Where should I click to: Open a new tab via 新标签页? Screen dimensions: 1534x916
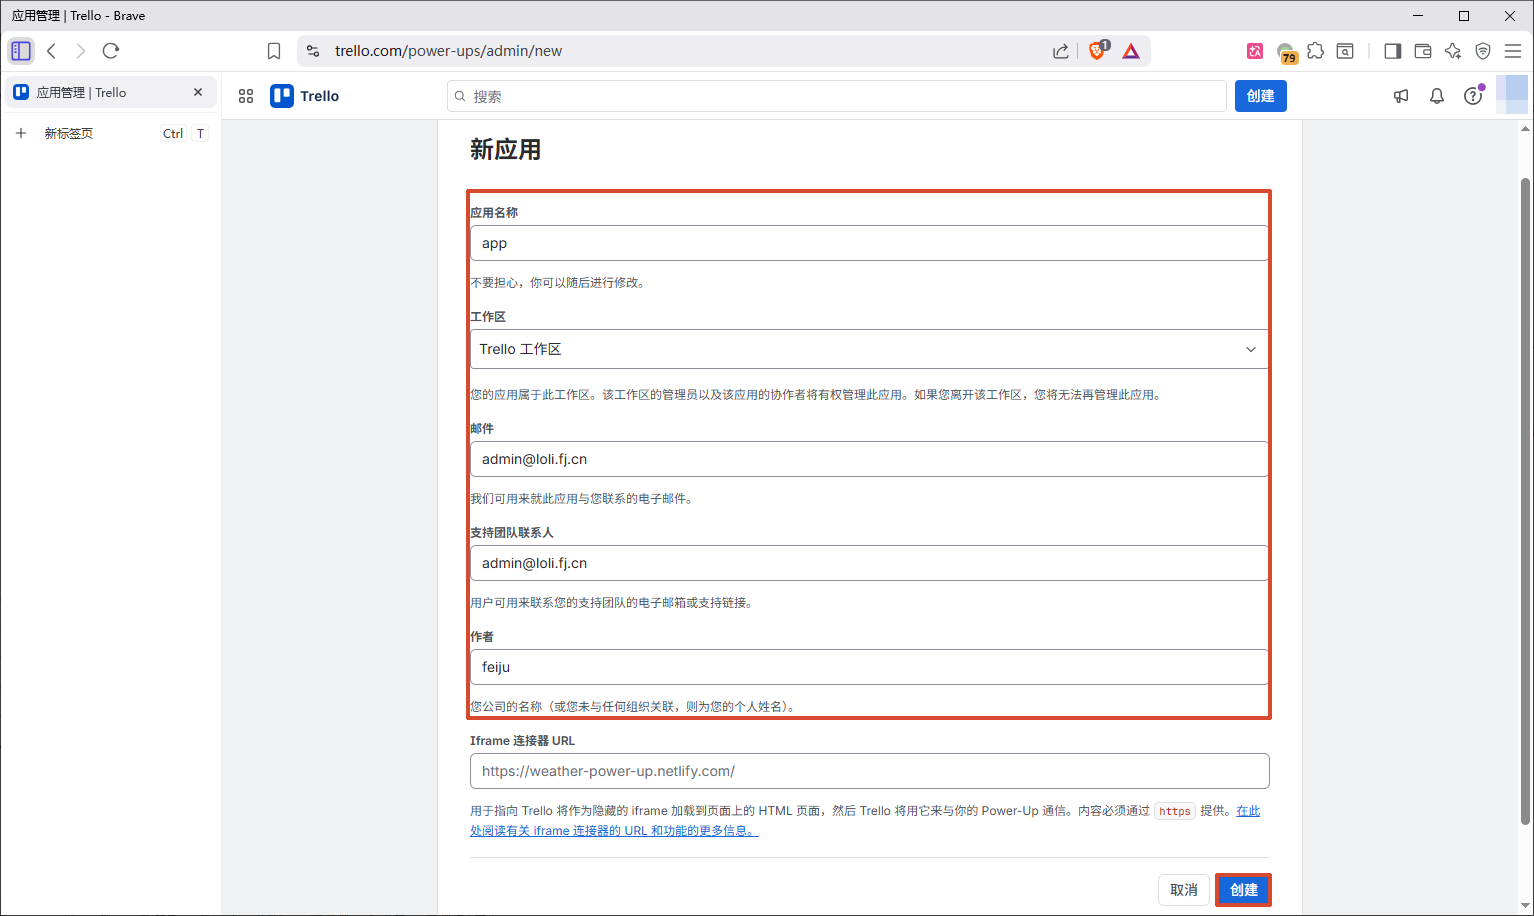[110, 133]
